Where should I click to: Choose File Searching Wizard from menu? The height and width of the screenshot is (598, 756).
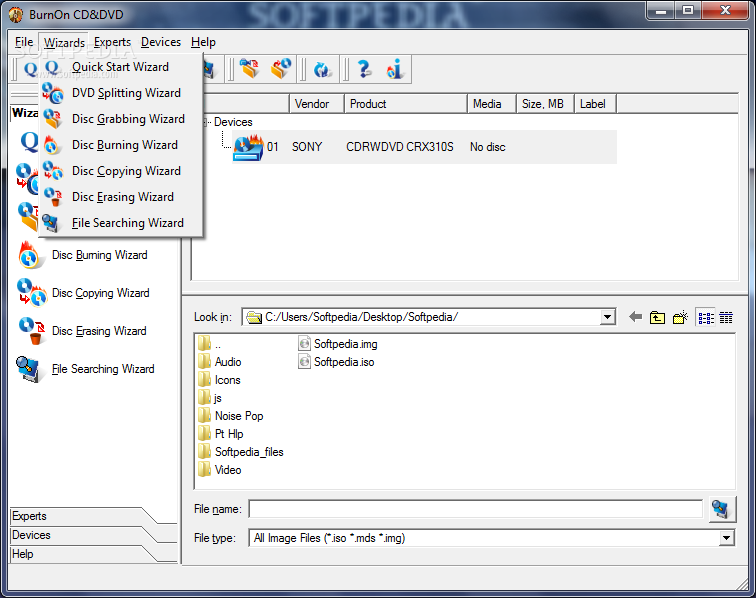click(x=121, y=223)
